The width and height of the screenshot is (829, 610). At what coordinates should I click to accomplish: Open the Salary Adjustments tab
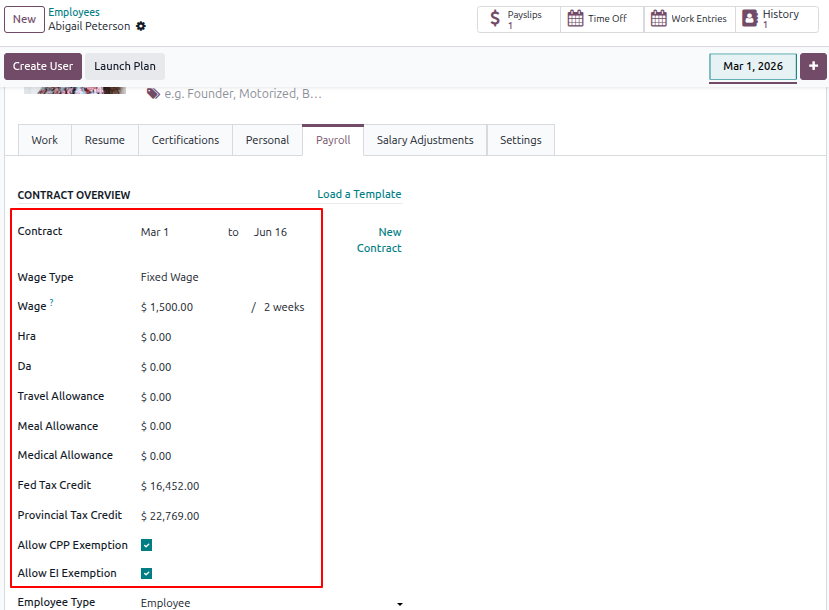425,140
